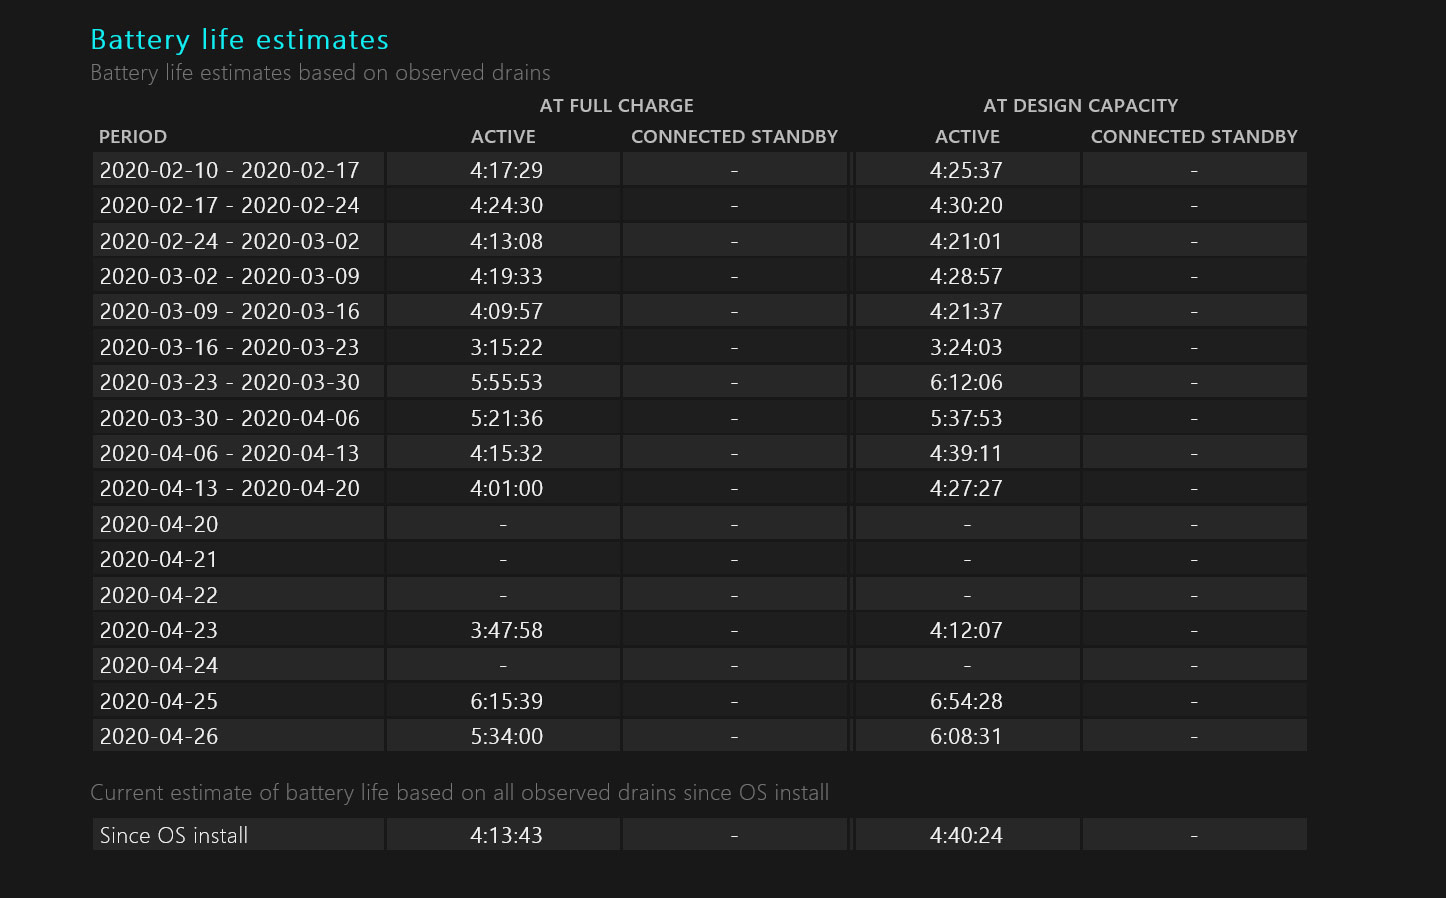The height and width of the screenshot is (898, 1446).
Task: Select period 2020-03-02 - 2020-03-09
Action: 229,276
